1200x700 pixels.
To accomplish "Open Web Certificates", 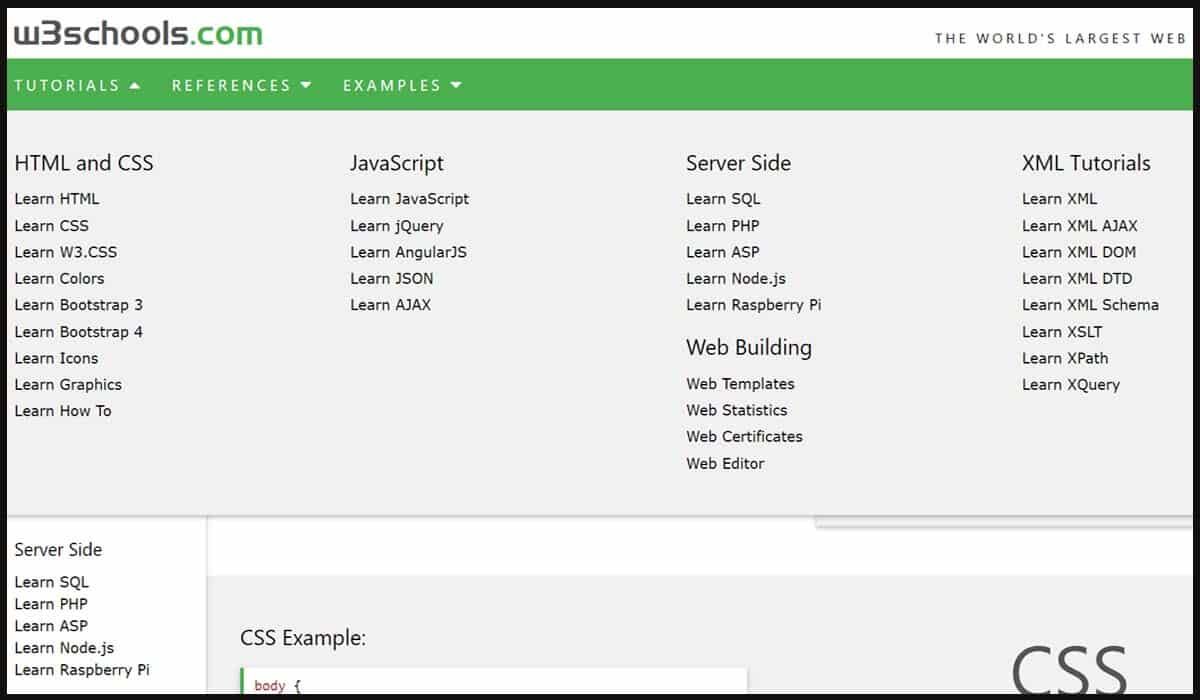I will click(743, 436).
